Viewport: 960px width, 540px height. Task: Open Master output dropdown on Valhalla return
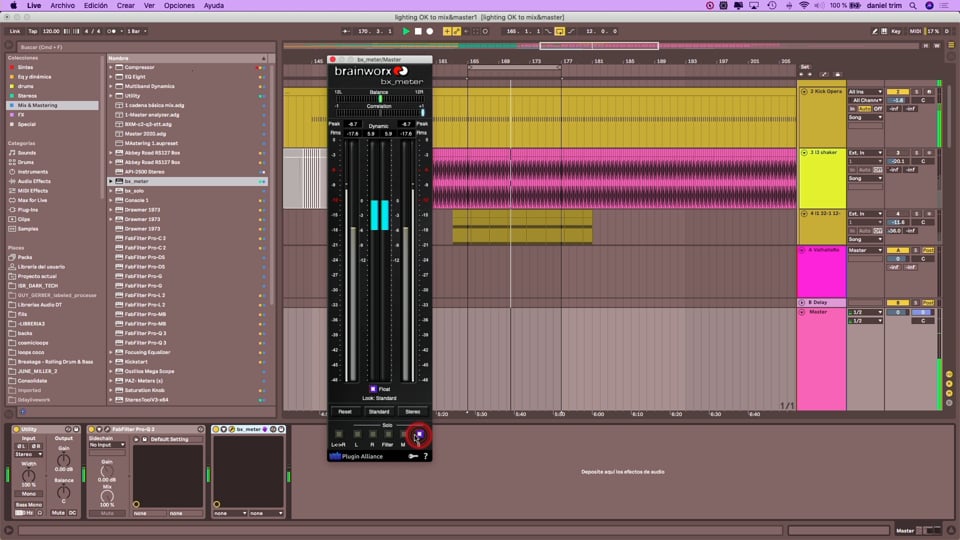pos(865,250)
